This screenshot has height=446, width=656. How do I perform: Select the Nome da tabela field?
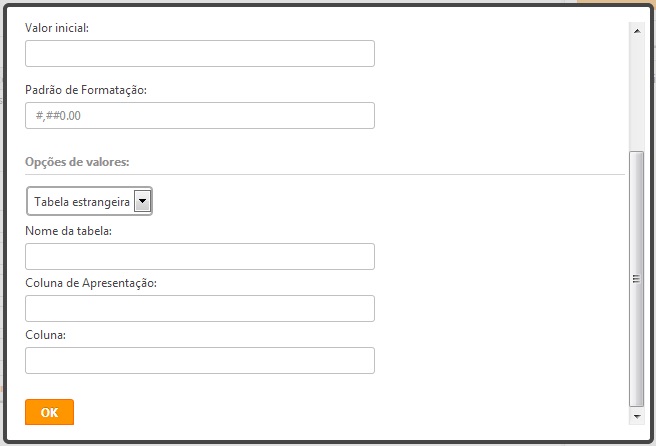coord(200,256)
